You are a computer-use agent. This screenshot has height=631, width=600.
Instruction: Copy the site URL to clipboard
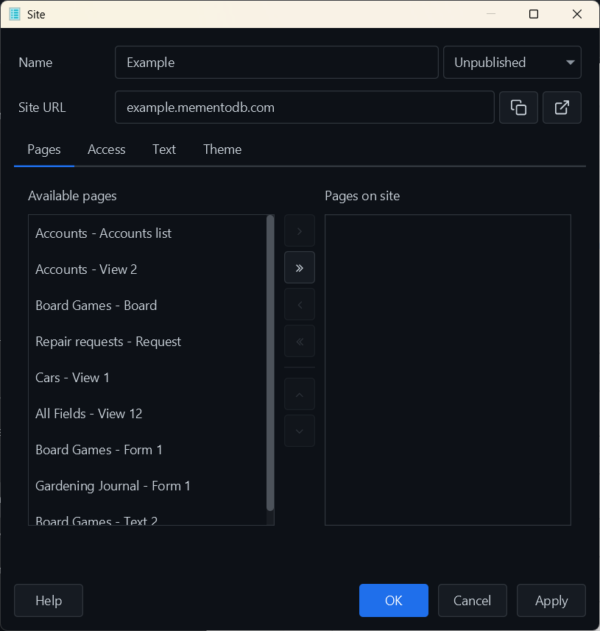(x=518, y=108)
